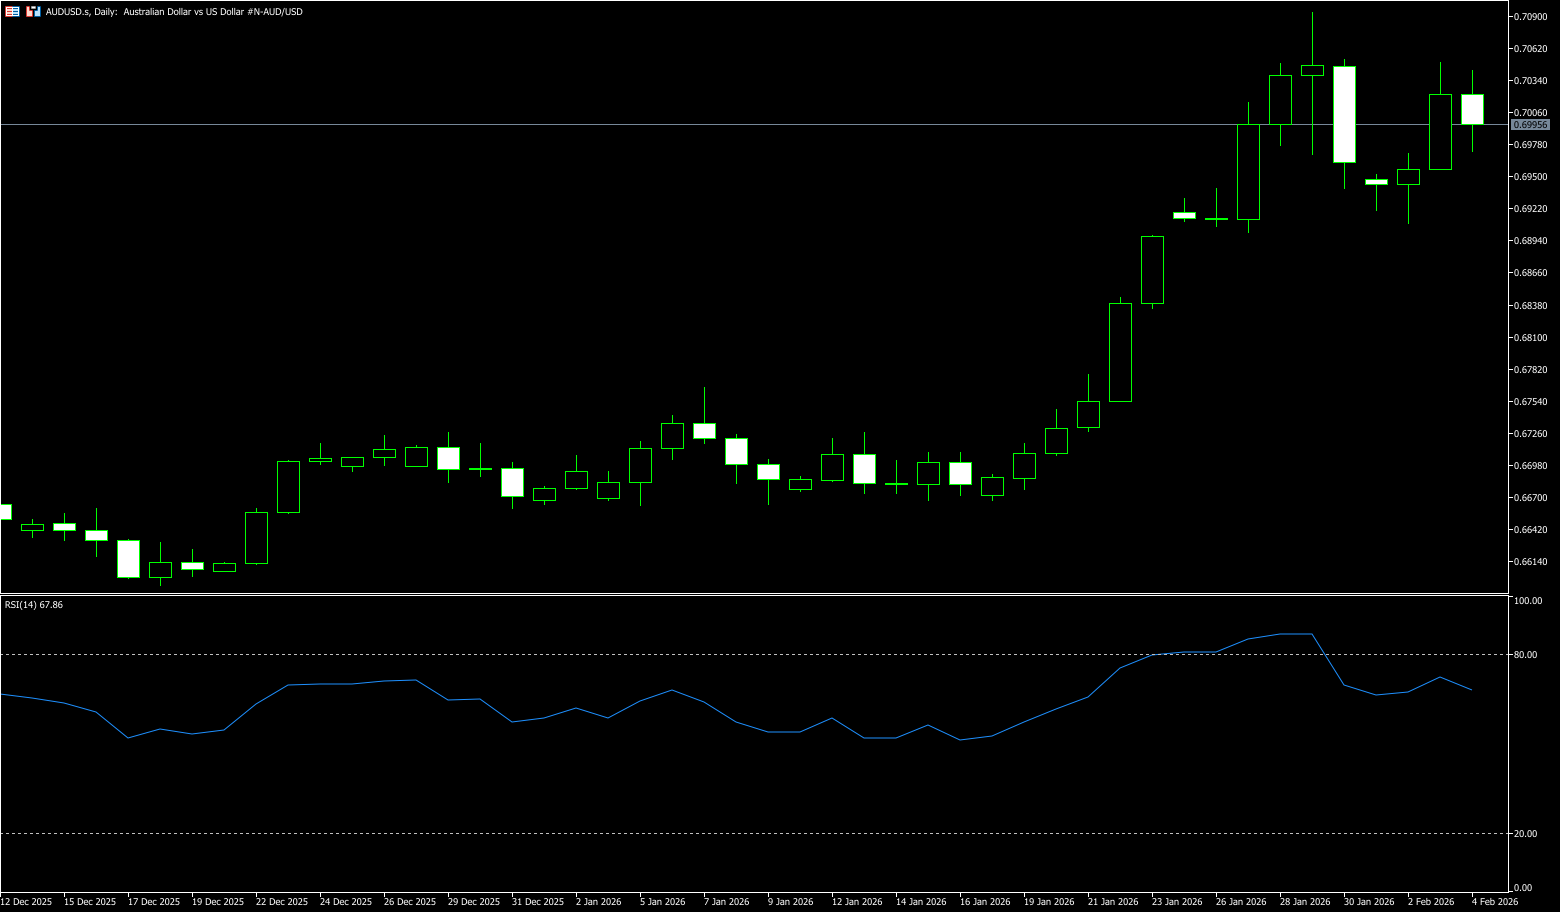This screenshot has width=1560, height=912.
Task: Click the 0.70900 price scale label
Action: point(1531,17)
